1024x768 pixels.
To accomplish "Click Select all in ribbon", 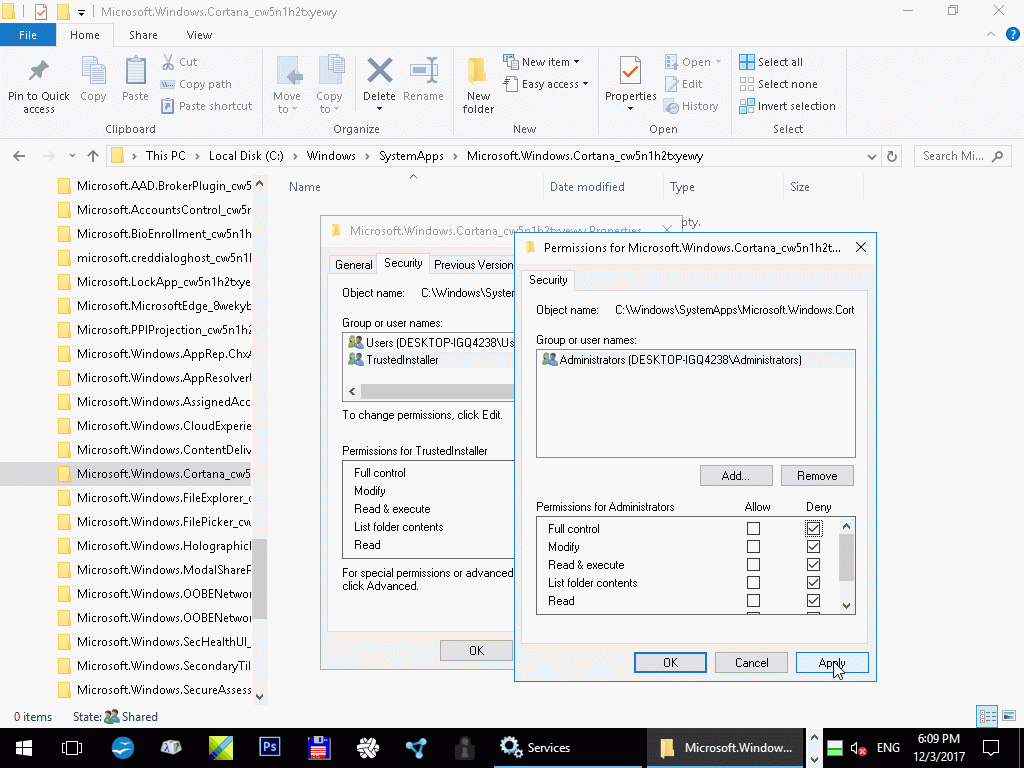I will click(x=771, y=62).
